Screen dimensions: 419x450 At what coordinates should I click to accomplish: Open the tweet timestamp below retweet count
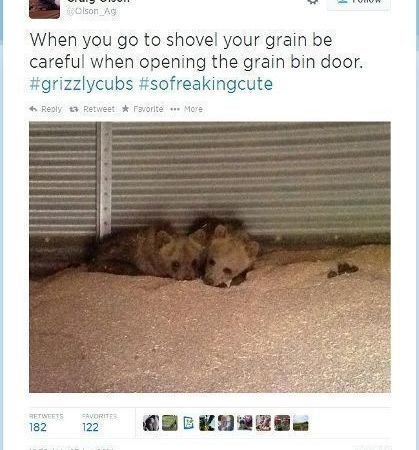coord(72,448)
